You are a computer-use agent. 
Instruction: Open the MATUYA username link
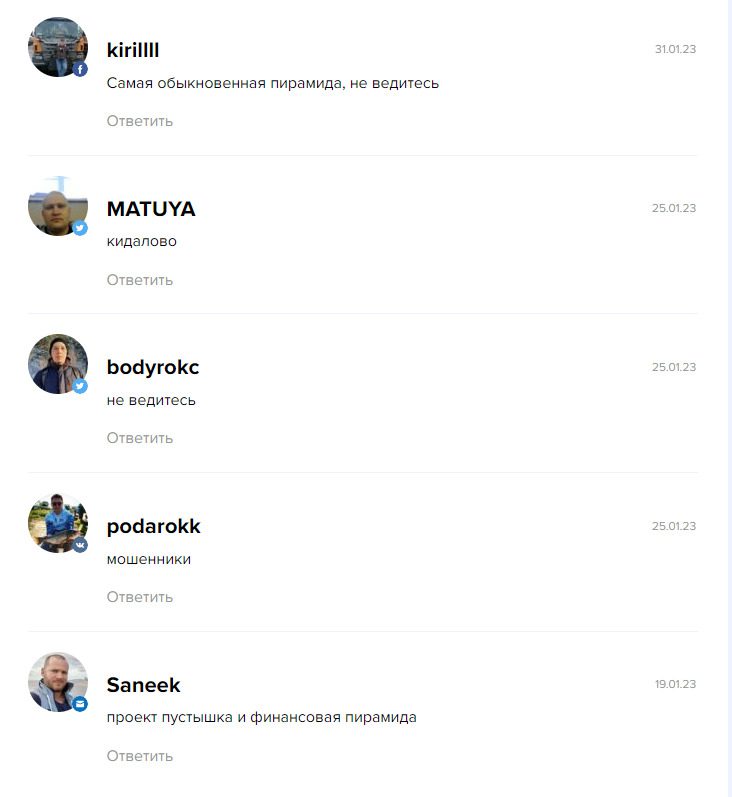pos(151,209)
